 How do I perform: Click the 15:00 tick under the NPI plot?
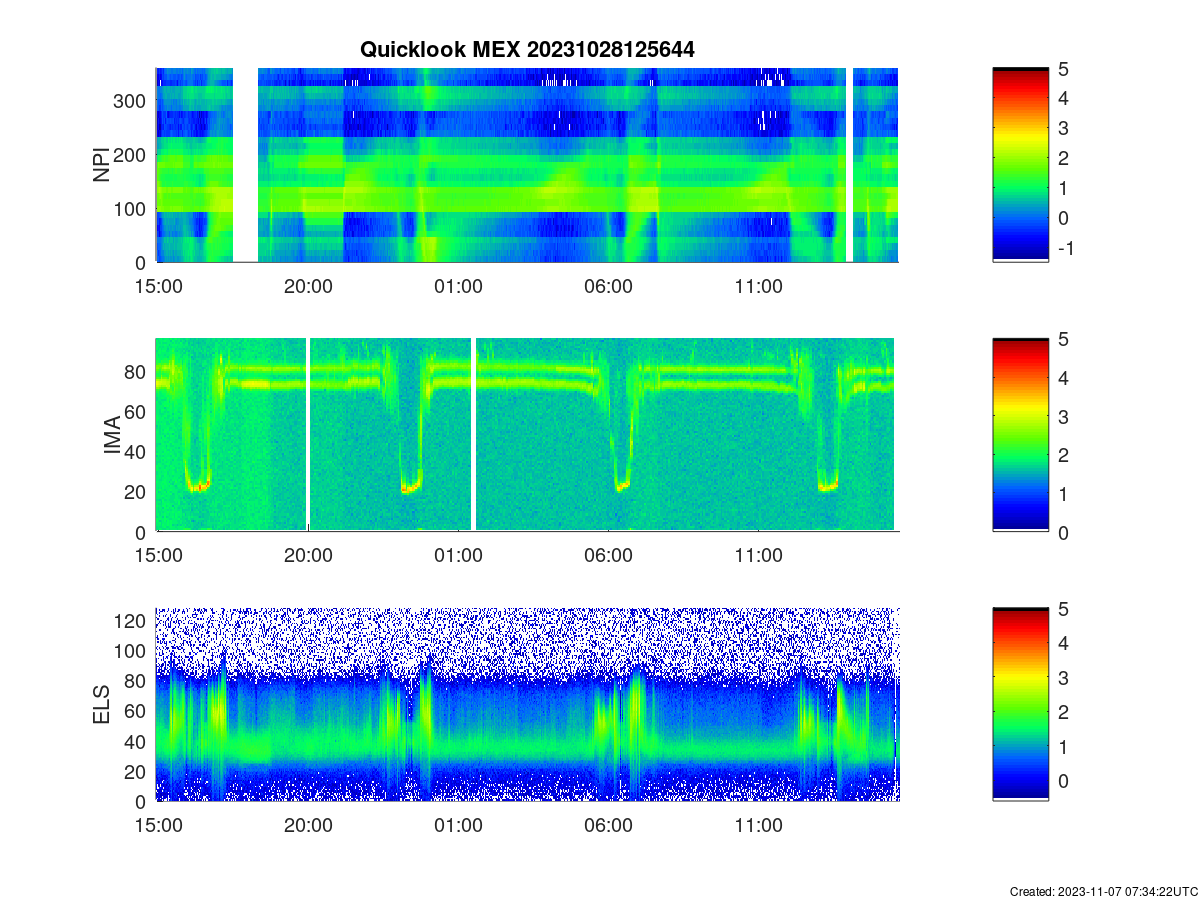pyautogui.click(x=158, y=287)
